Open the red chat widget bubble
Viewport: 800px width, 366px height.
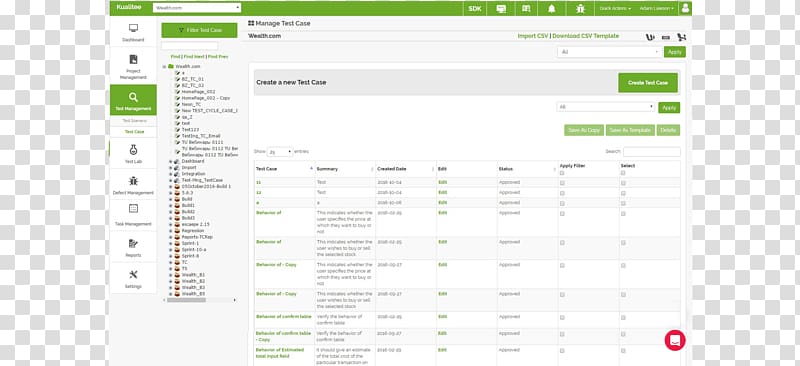tap(674, 340)
